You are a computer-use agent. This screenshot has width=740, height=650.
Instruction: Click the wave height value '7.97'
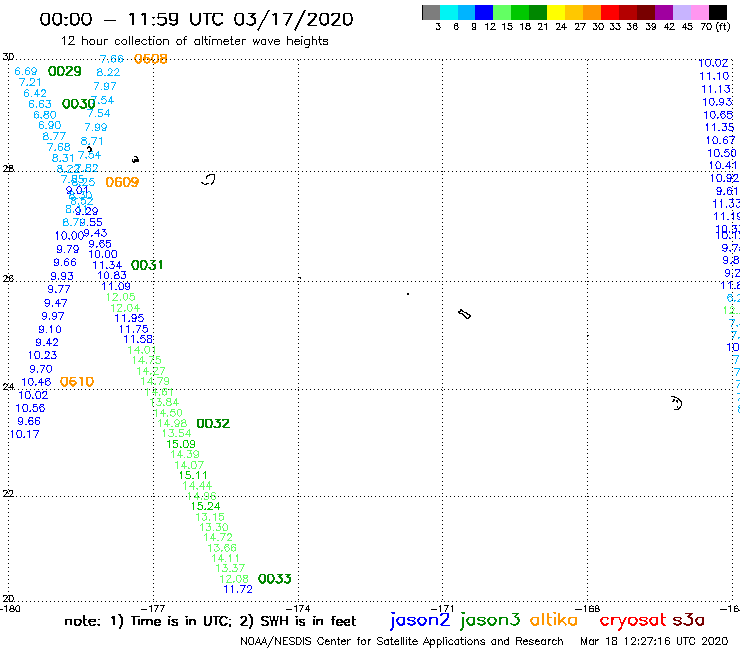pos(105,86)
